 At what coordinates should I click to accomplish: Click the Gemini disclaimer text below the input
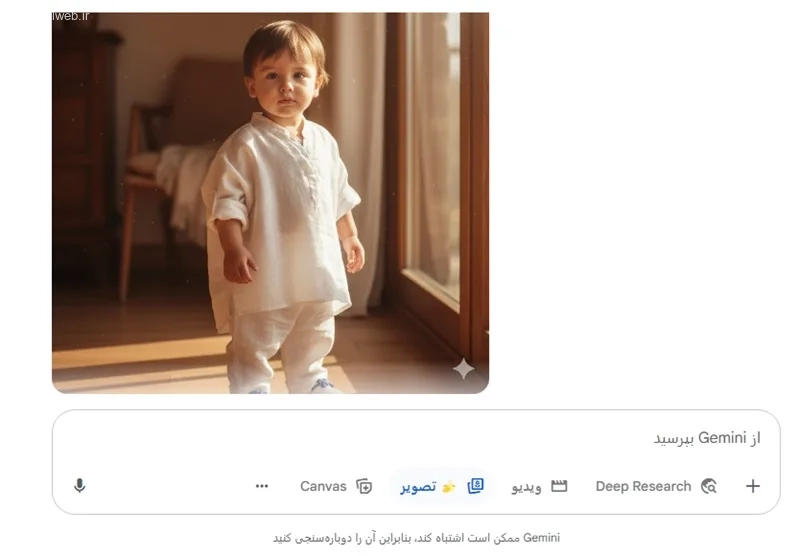[416, 538]
